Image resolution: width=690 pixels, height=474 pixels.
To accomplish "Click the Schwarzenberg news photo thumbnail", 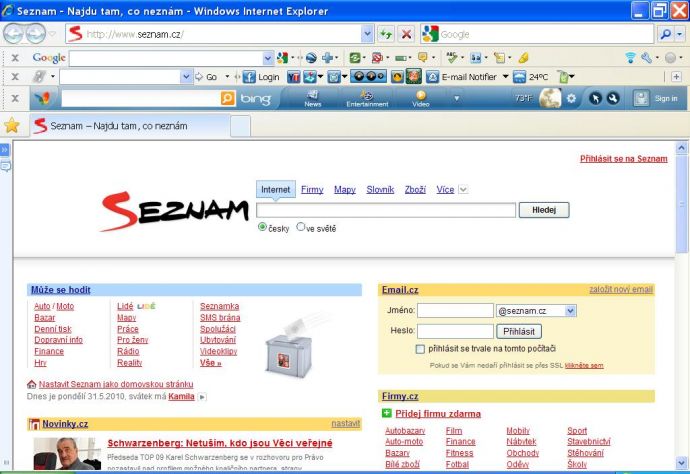I will [x=67, y=454].
